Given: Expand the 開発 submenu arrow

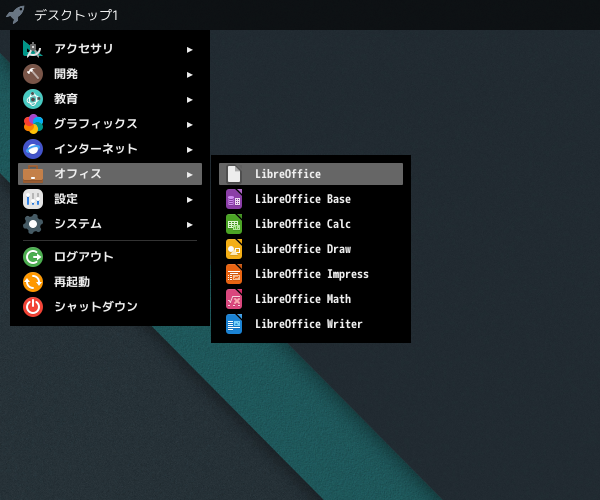Looking at the screenshot, I should coord(189,75).
